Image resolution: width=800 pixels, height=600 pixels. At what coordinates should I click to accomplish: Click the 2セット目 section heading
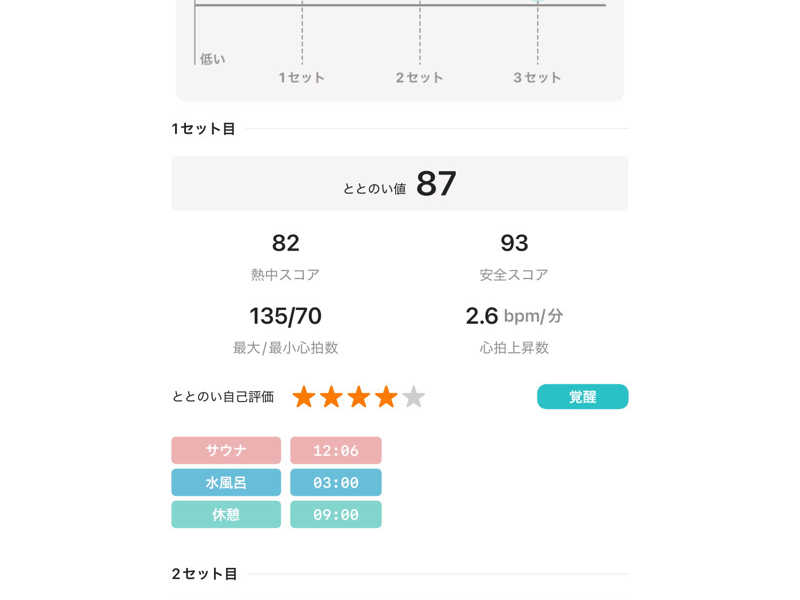tap(204, 574)
